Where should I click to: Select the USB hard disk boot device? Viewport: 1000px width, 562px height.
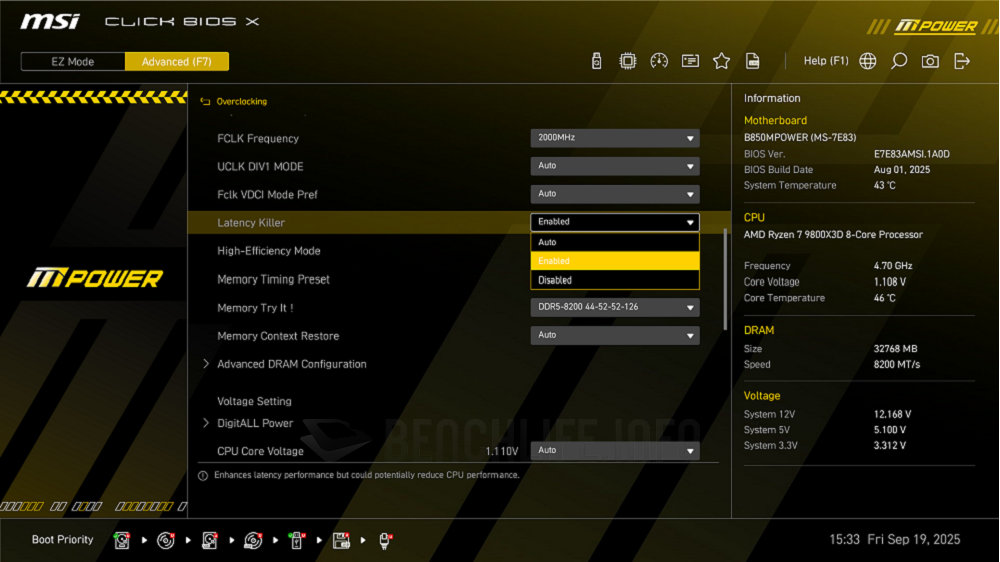(209, 540)
